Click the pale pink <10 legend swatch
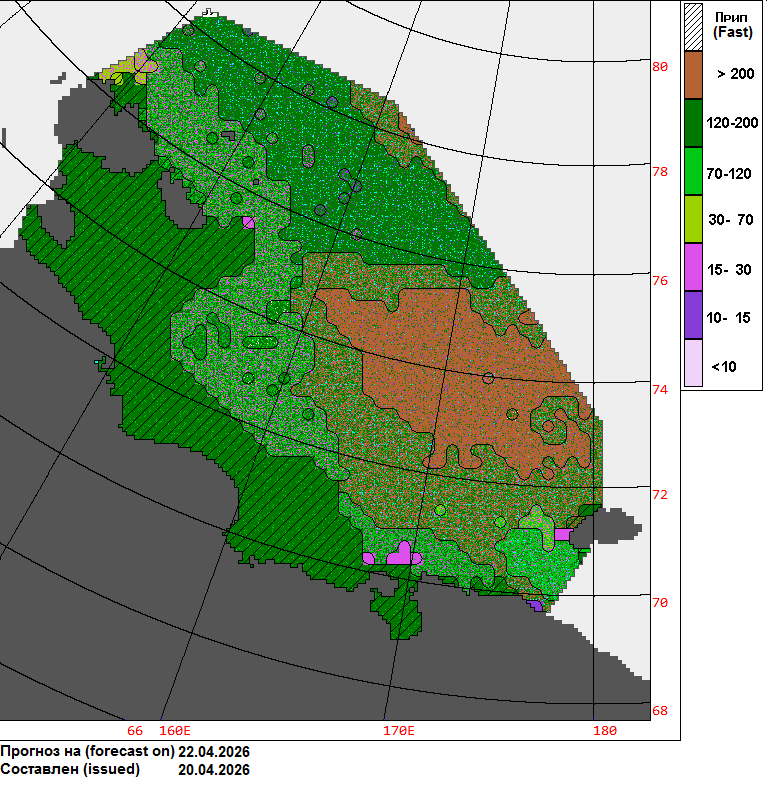775x786 pixels. (694, 365)
